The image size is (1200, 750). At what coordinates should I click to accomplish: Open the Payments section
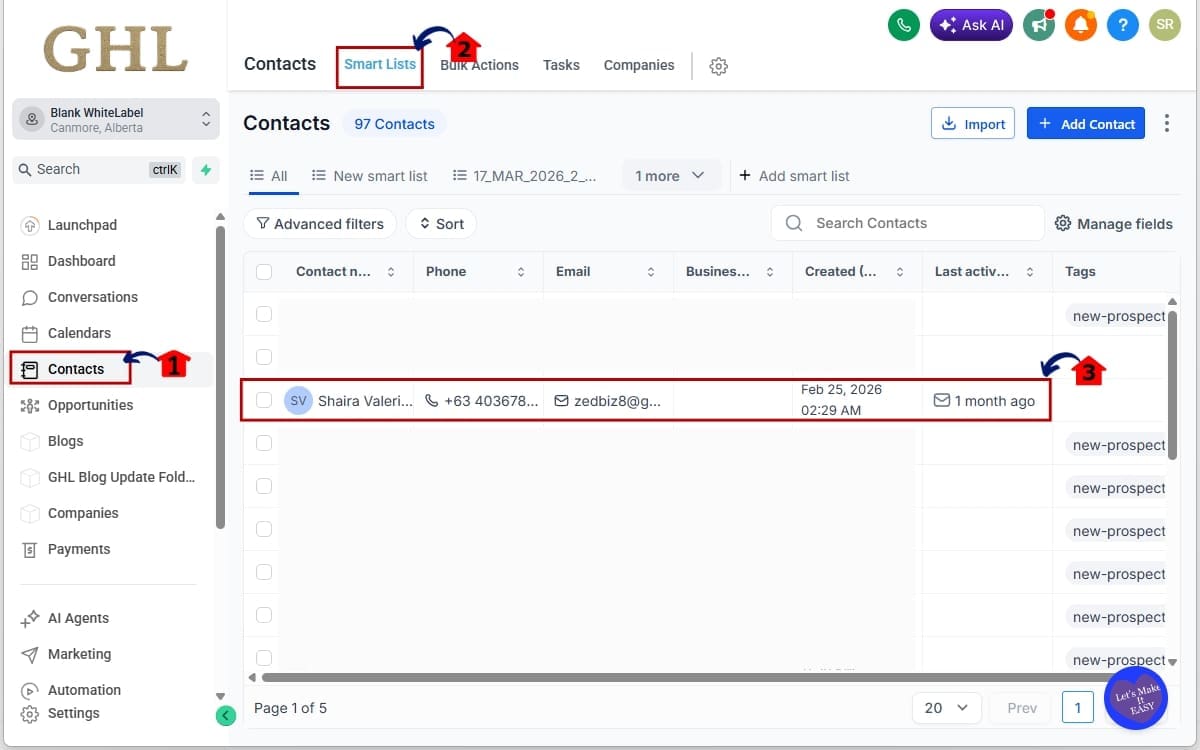click(79, 549)
